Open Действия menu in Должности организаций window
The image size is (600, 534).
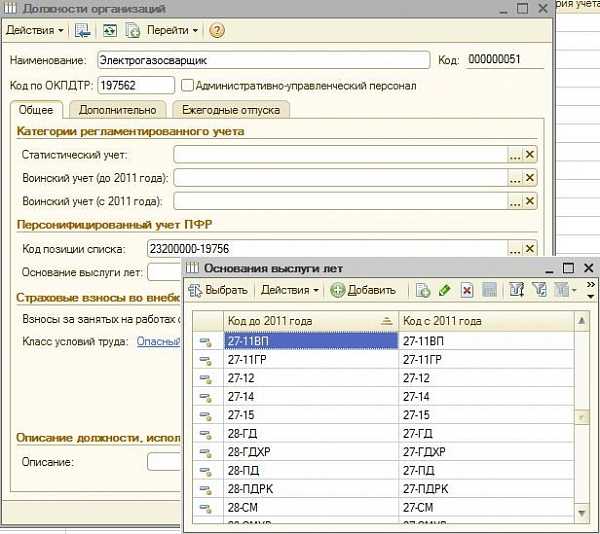(x=34, y=30)
